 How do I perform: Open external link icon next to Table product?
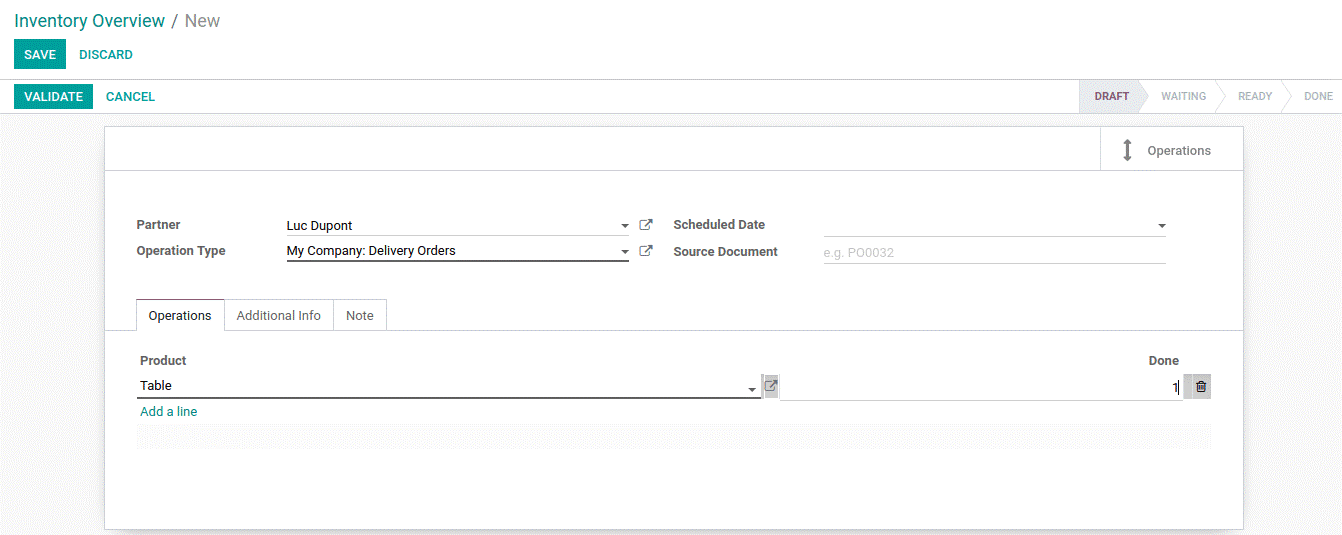click(x=771, y=386)
